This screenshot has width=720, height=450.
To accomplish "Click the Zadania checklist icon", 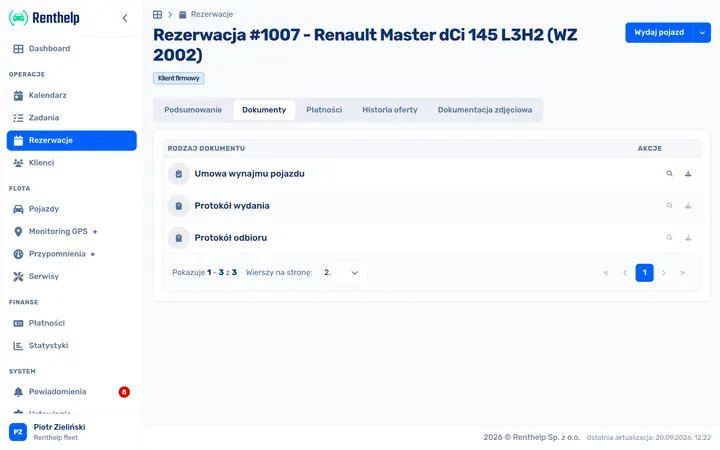I will 18,118.
